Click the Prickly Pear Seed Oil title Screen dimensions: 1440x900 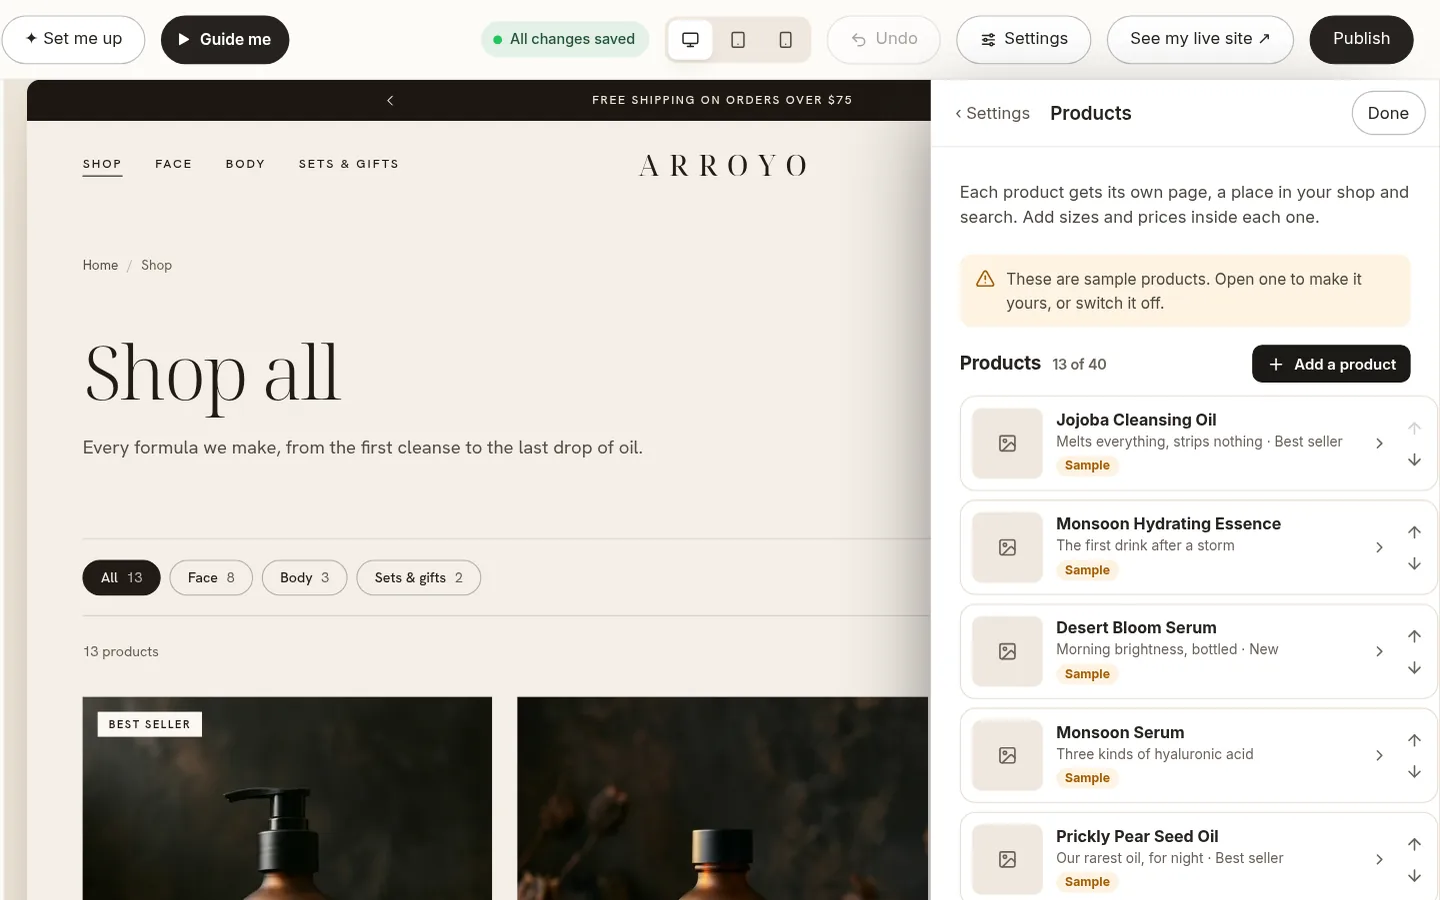(1137, 836)
